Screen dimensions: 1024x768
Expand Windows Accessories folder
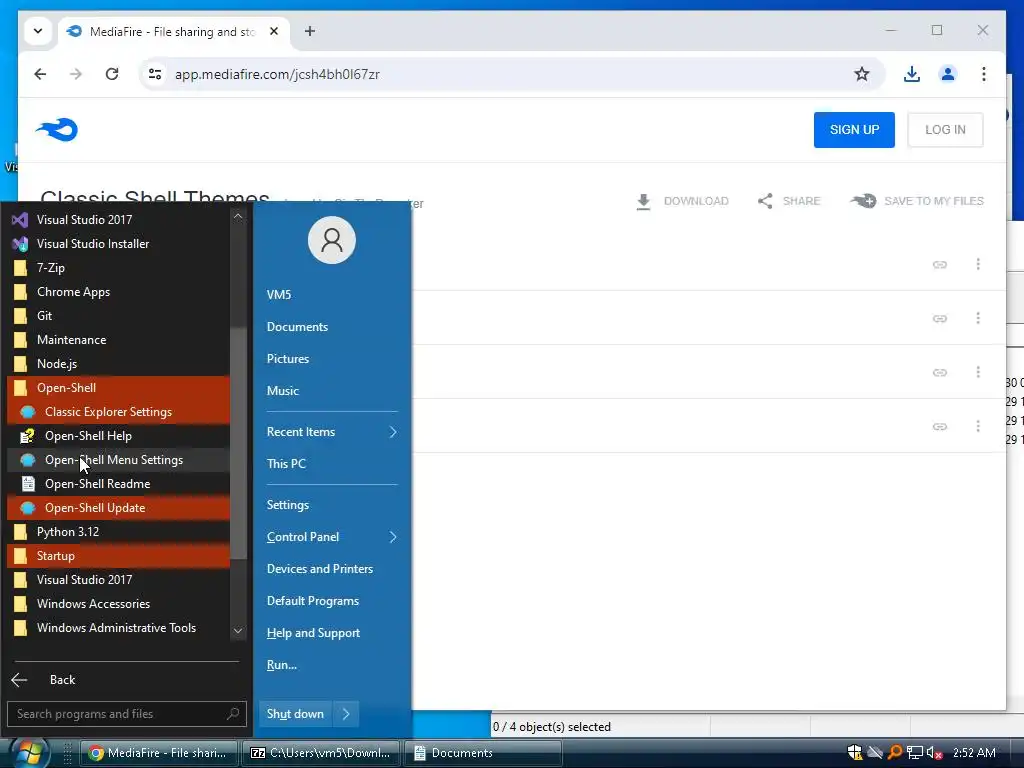point(118,603)
